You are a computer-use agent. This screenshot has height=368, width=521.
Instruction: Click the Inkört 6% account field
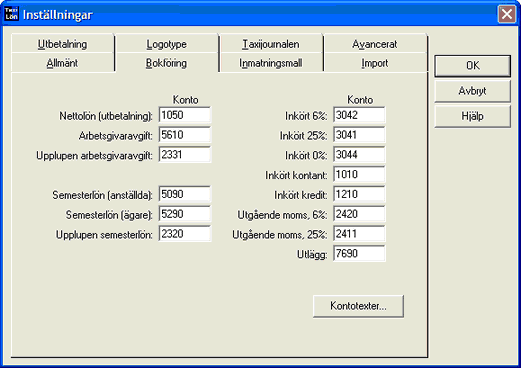pyautogui.click(x=359, y=115)
